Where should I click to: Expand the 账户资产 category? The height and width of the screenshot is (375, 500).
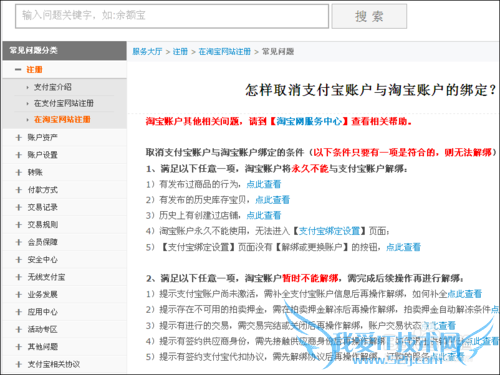click(19, 137)
